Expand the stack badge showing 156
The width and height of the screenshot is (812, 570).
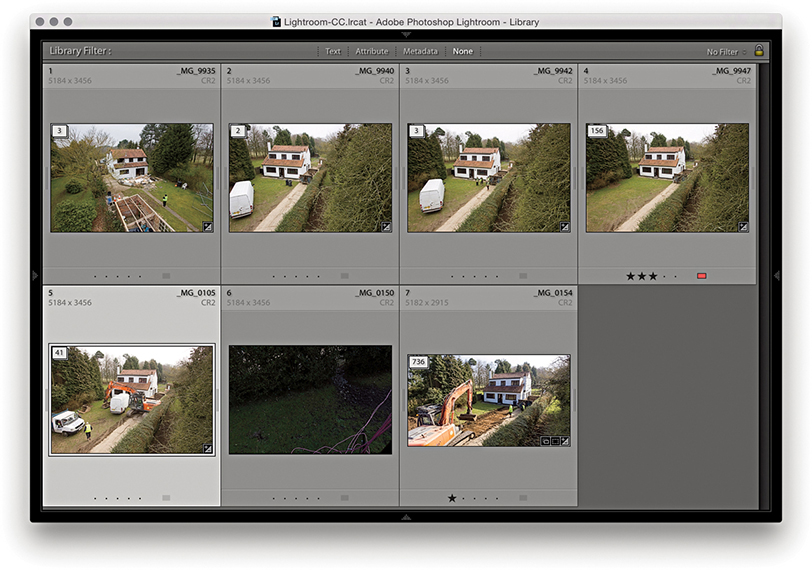point(597,130)
